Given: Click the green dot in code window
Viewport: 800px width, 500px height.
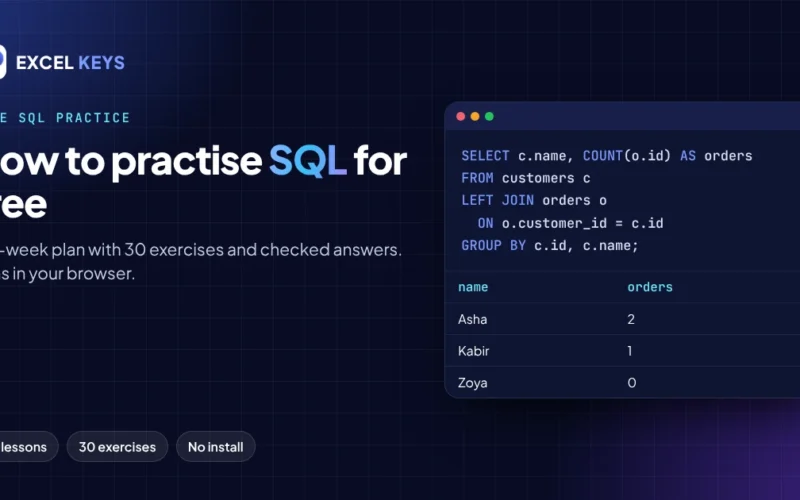Looking at the screenshot, I should coord(489,116).
